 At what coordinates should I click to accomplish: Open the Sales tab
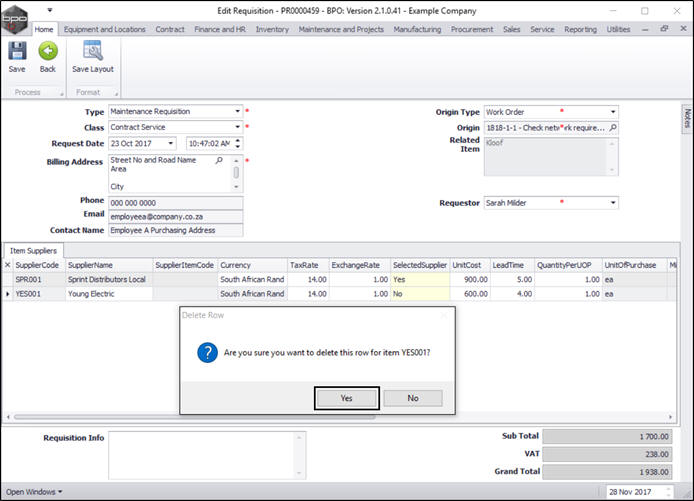pos(512,29)
